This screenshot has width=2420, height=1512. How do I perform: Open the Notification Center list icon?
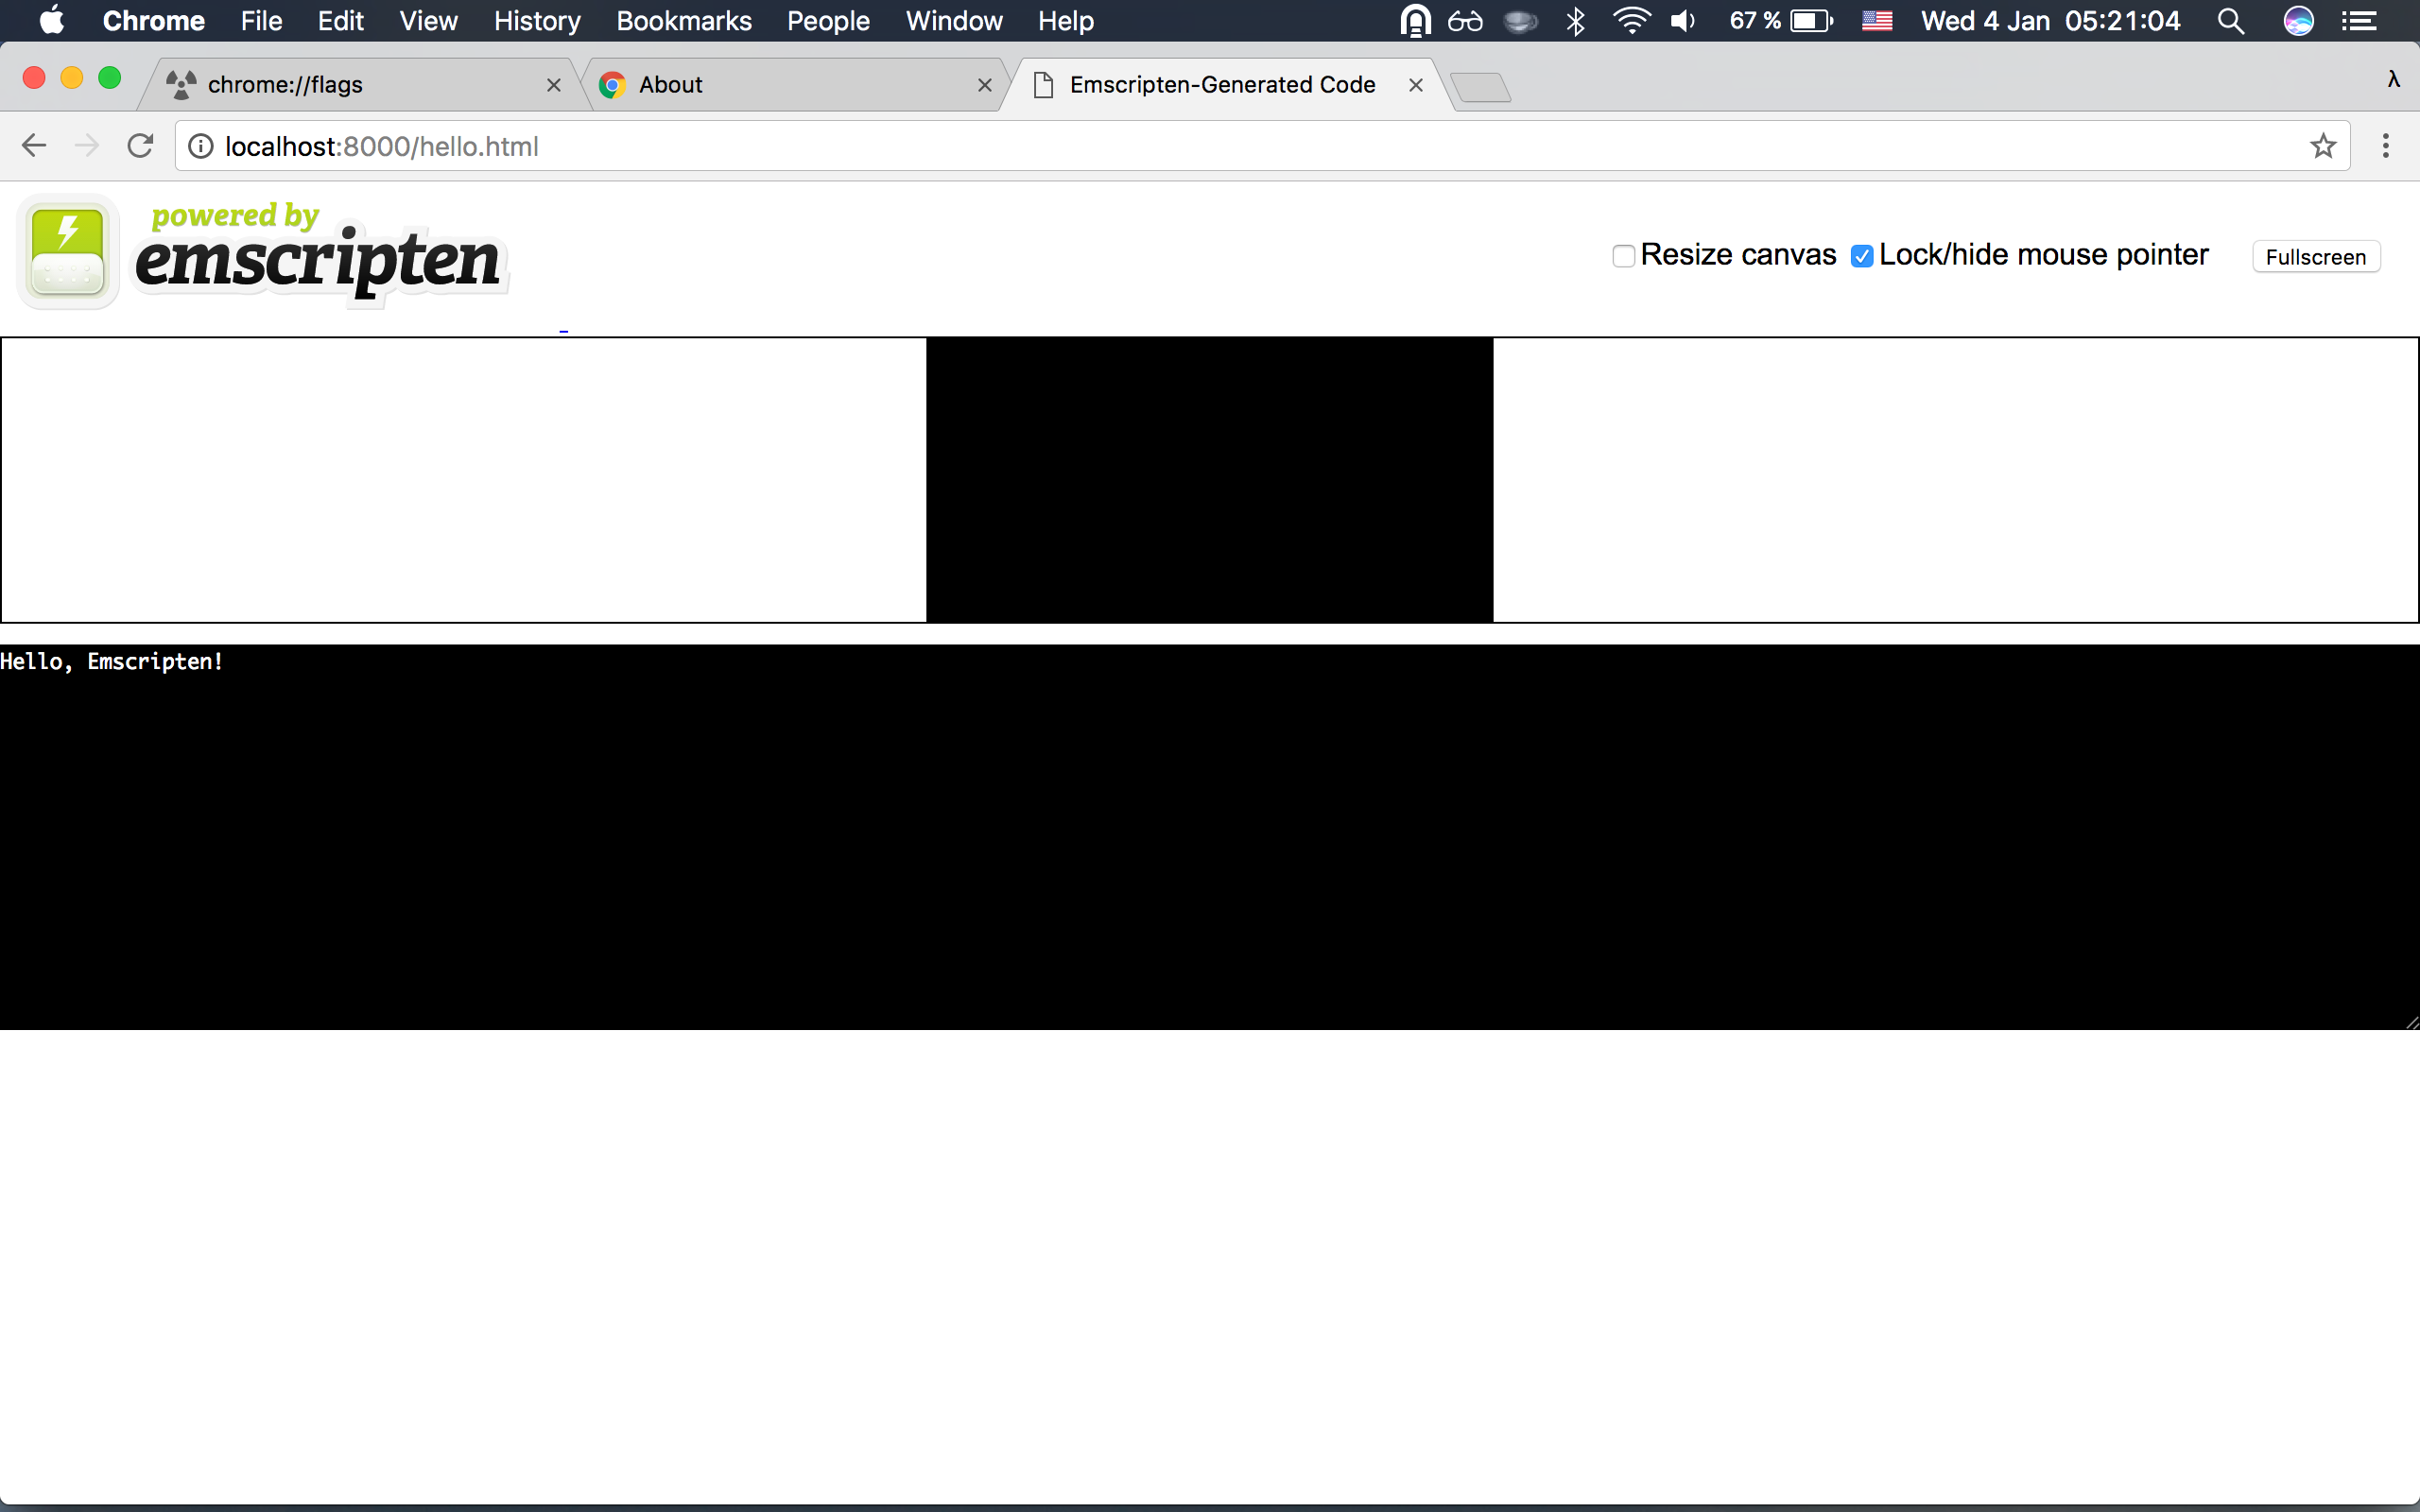pyautogui.click(x=2359, y=21)
